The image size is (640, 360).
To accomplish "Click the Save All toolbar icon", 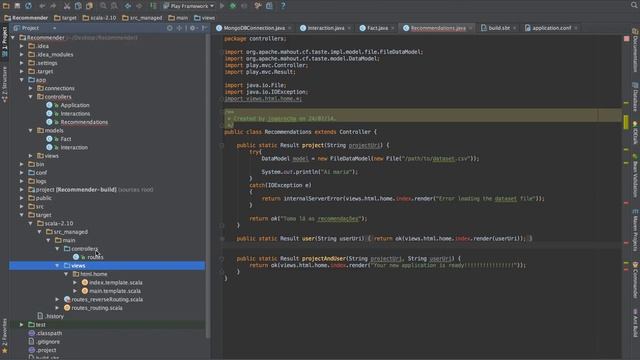I will click(x=17, y=6).
